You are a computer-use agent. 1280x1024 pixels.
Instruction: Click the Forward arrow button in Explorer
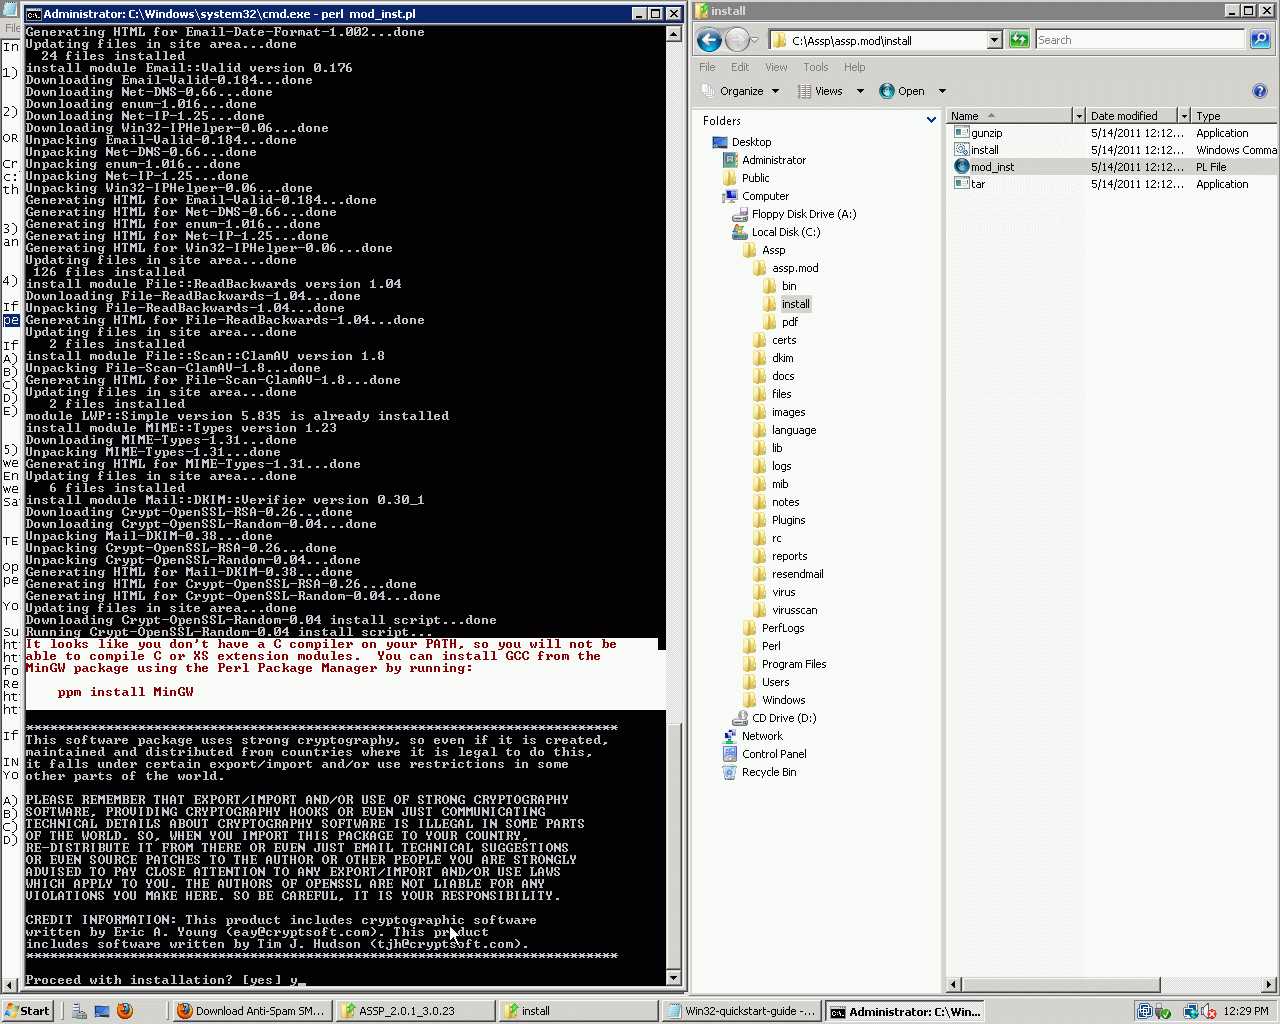click(737, 40)
